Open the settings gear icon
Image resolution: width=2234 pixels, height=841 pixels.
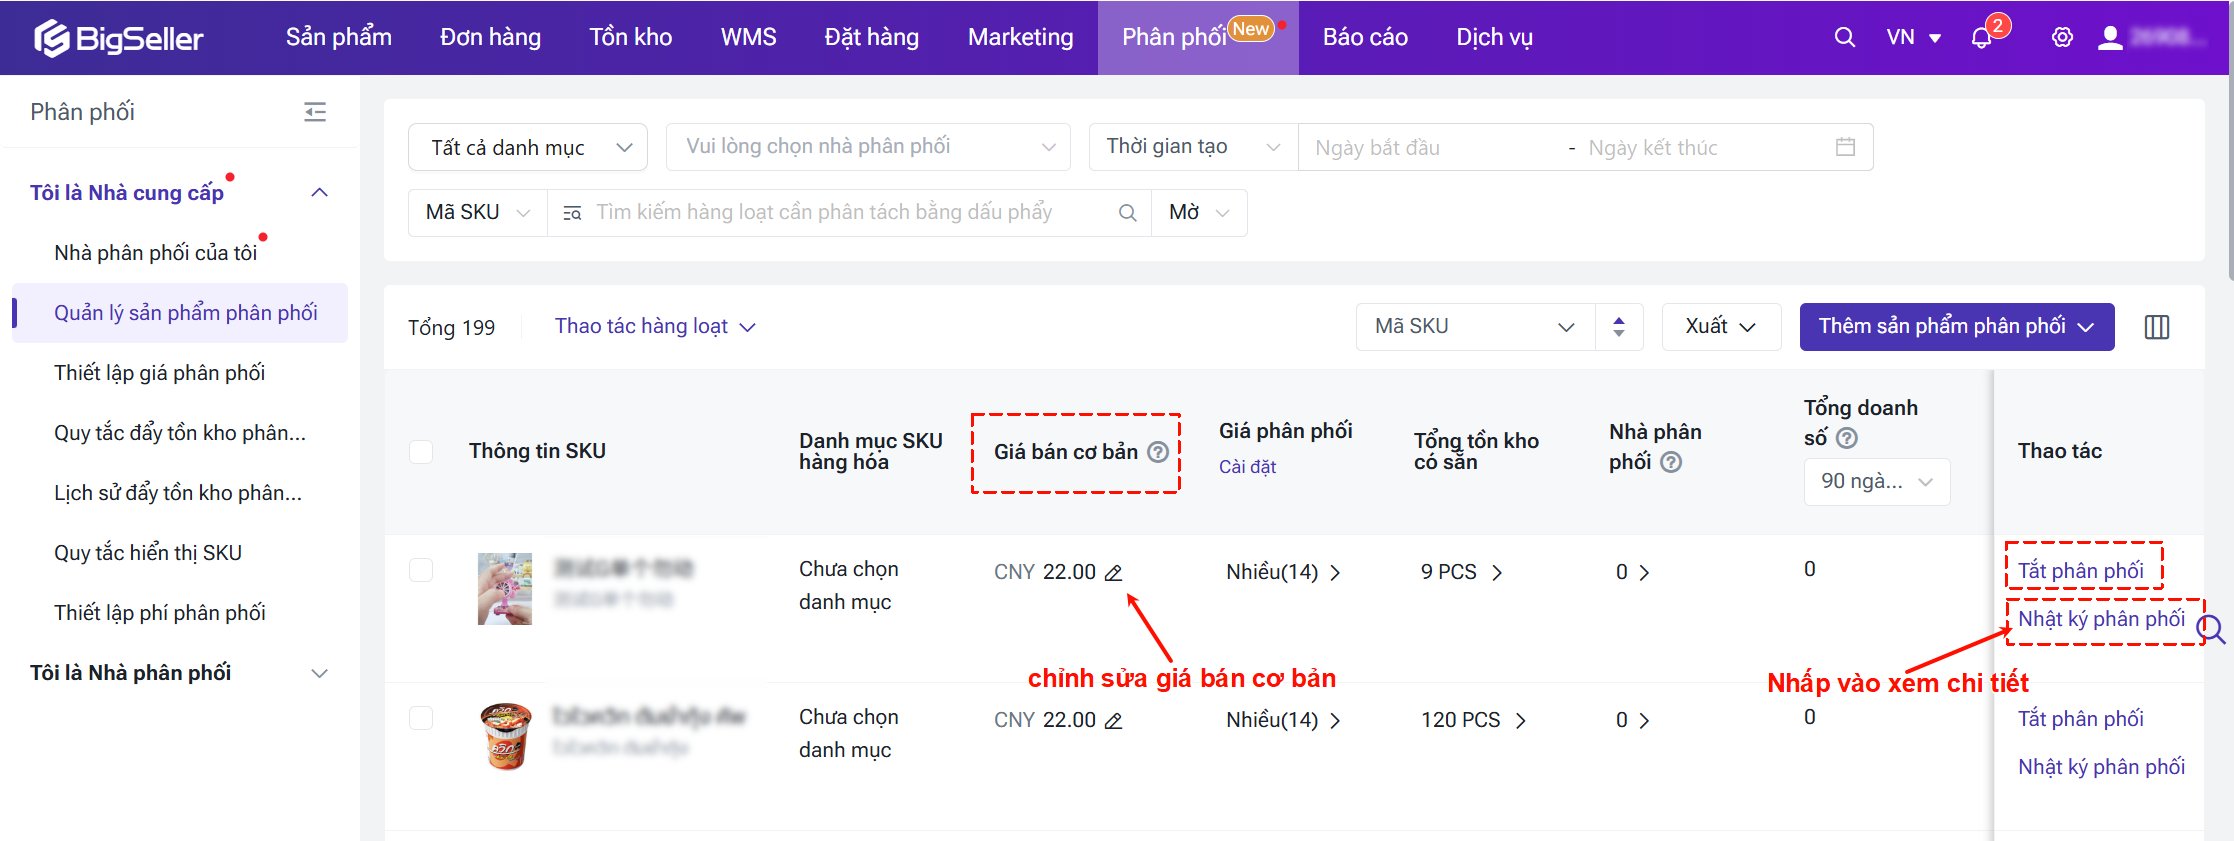pyautogui.click(x=2062, y=38)
